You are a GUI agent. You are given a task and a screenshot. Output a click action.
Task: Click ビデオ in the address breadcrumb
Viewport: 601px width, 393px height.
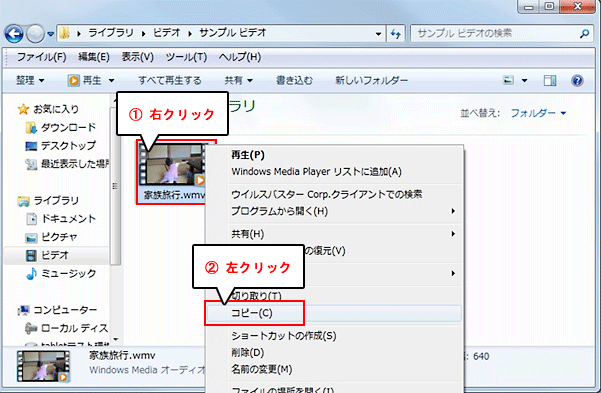(x=166, y=33)
